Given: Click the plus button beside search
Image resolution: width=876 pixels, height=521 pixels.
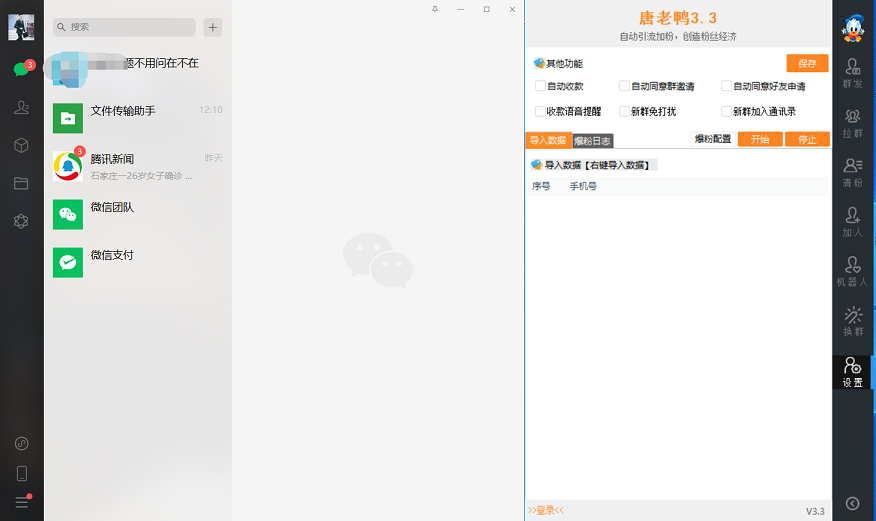Looking at the screenshot, I should click(212, 27).
